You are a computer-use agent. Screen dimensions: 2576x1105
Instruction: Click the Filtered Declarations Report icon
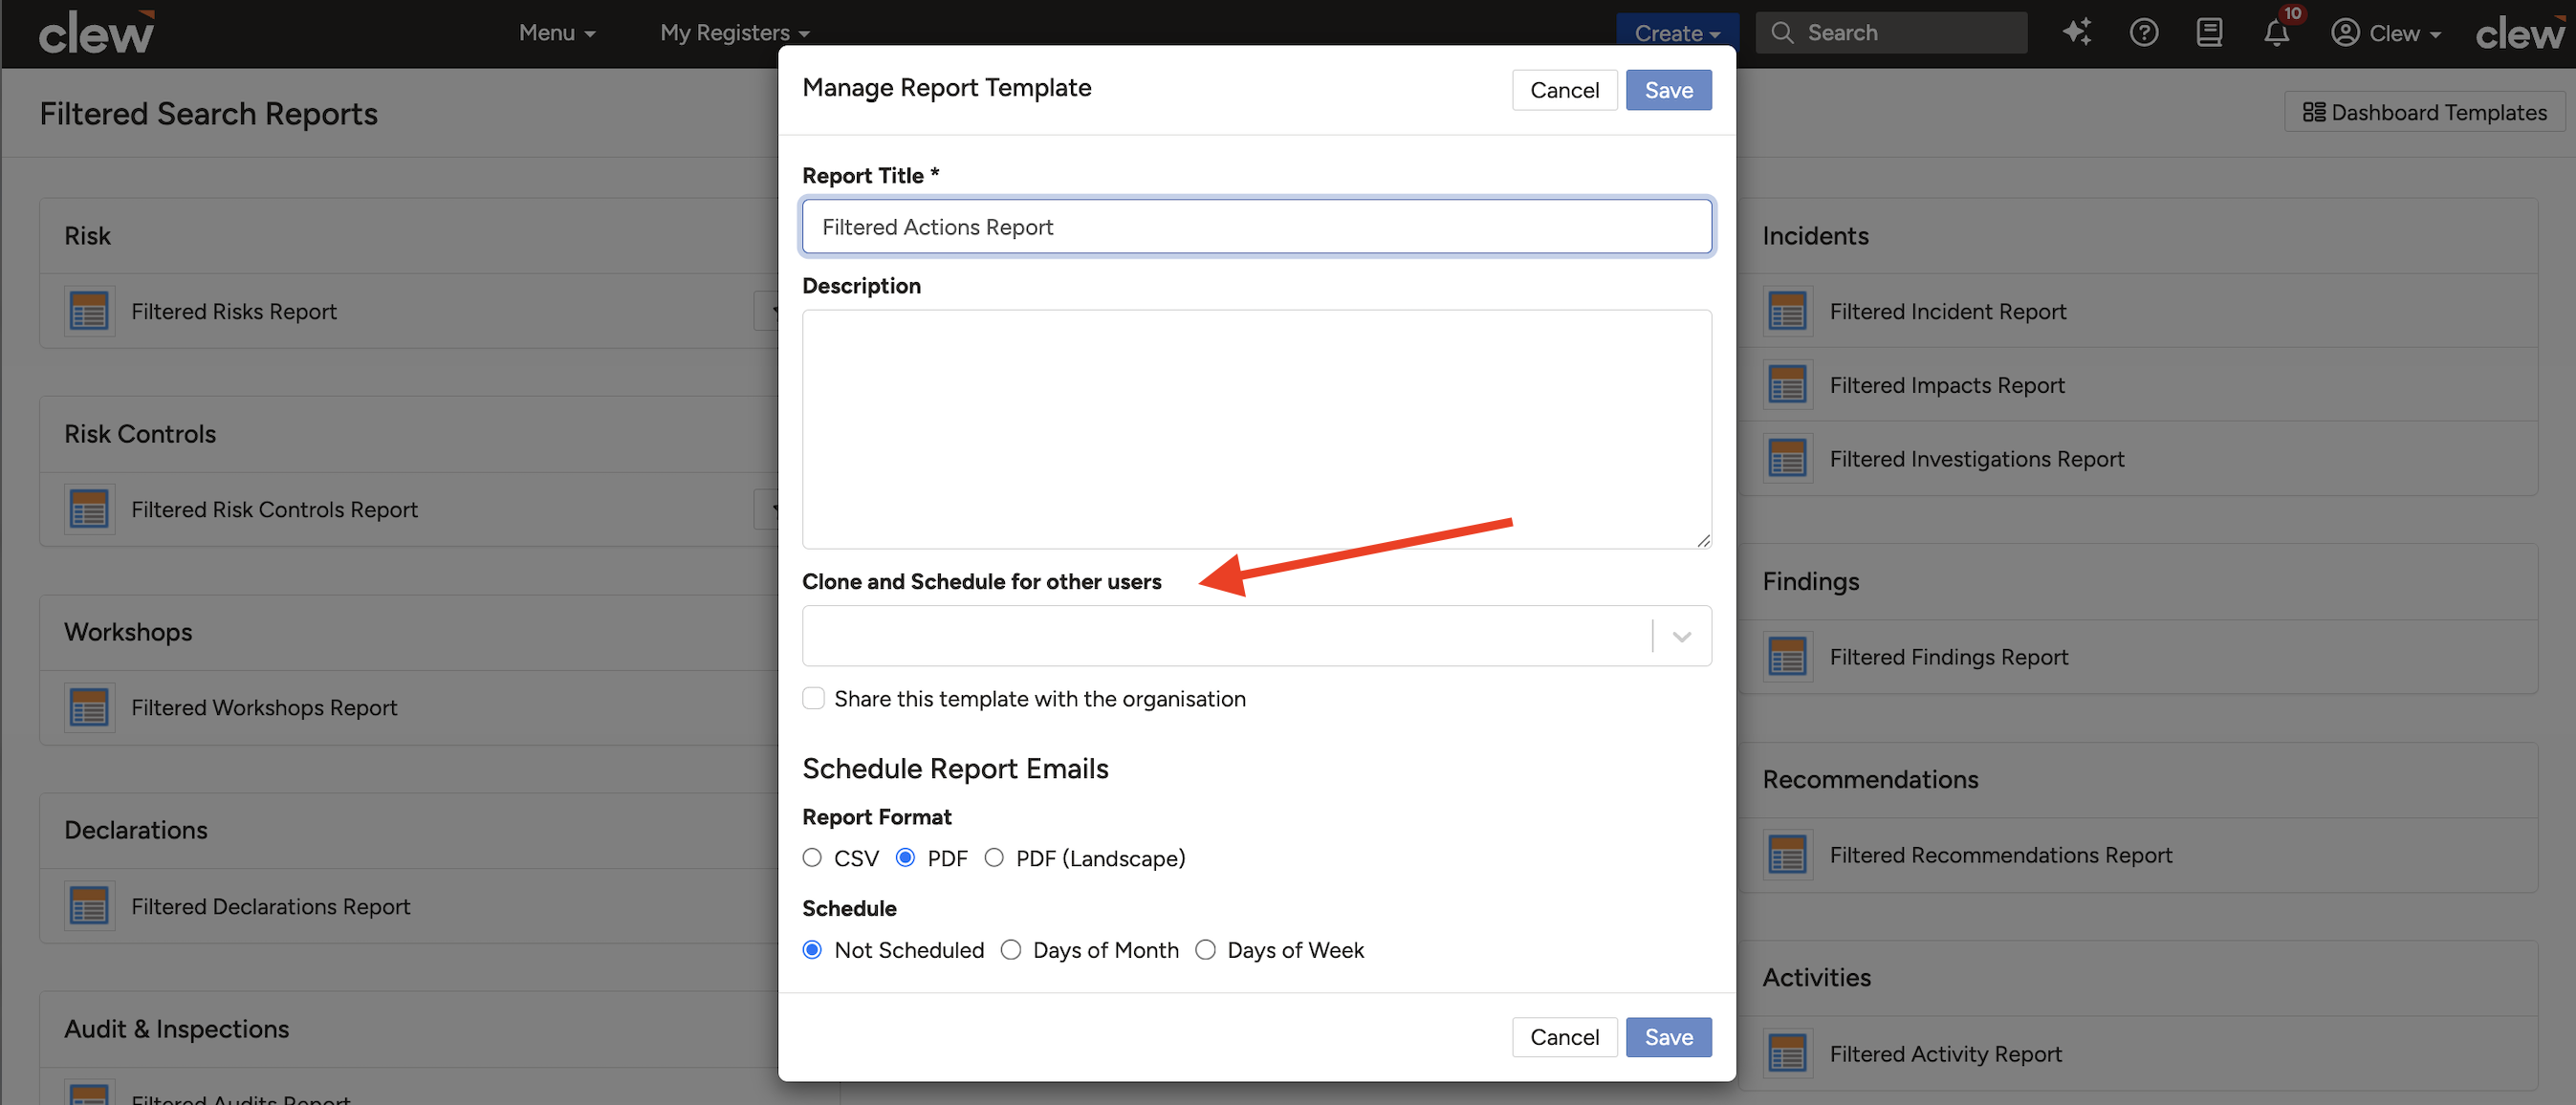(x=89, y=906)
